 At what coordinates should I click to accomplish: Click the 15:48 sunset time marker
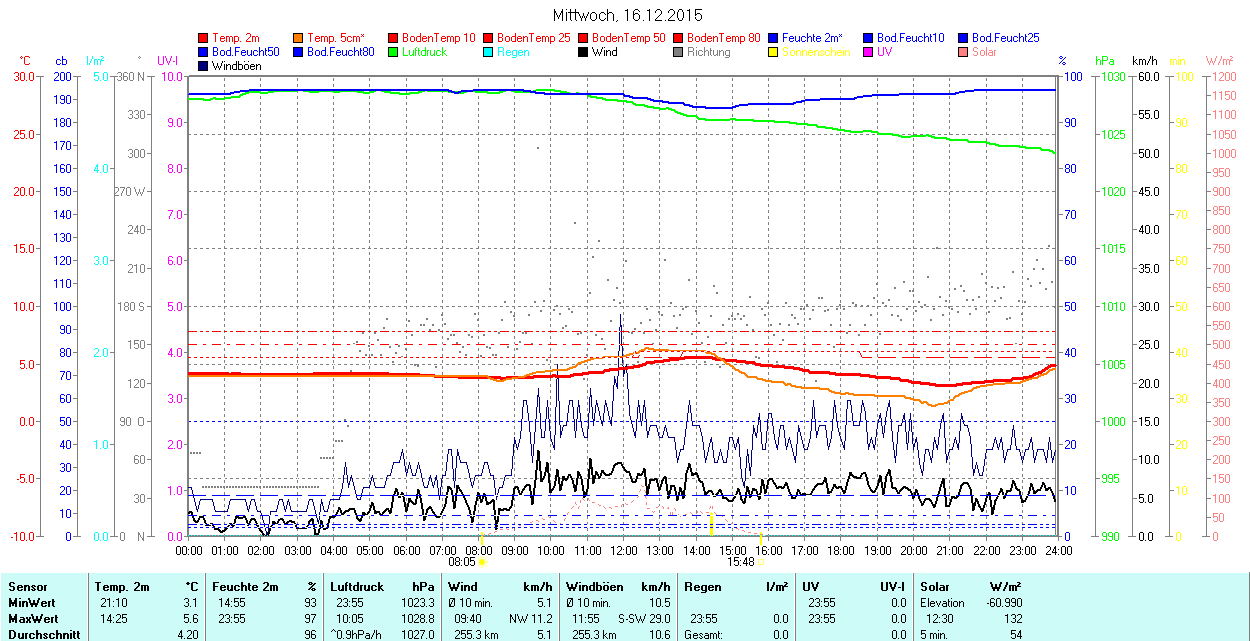pyautogui.click(x=740, y=562)
